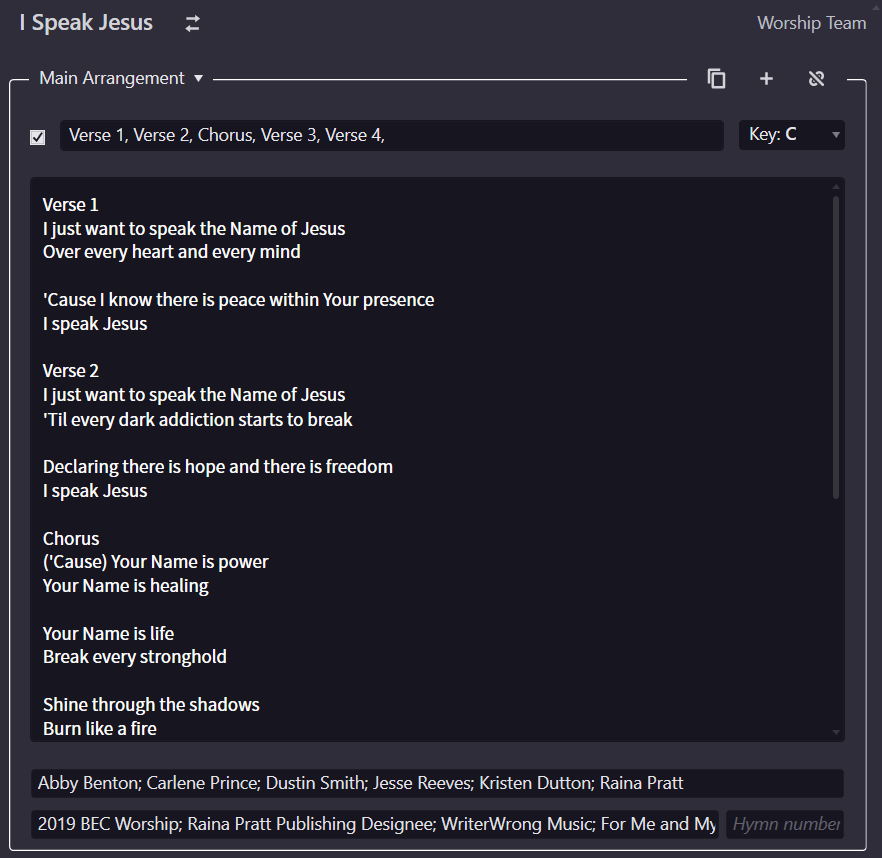Click line ''Til every dark addiction starts to break'

pyautogui.click(x=197, y=420)
